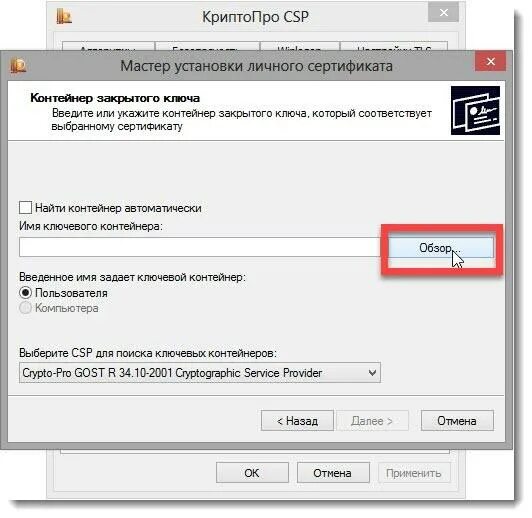Click the wizard title bar app icon

[x=18, y=65]
